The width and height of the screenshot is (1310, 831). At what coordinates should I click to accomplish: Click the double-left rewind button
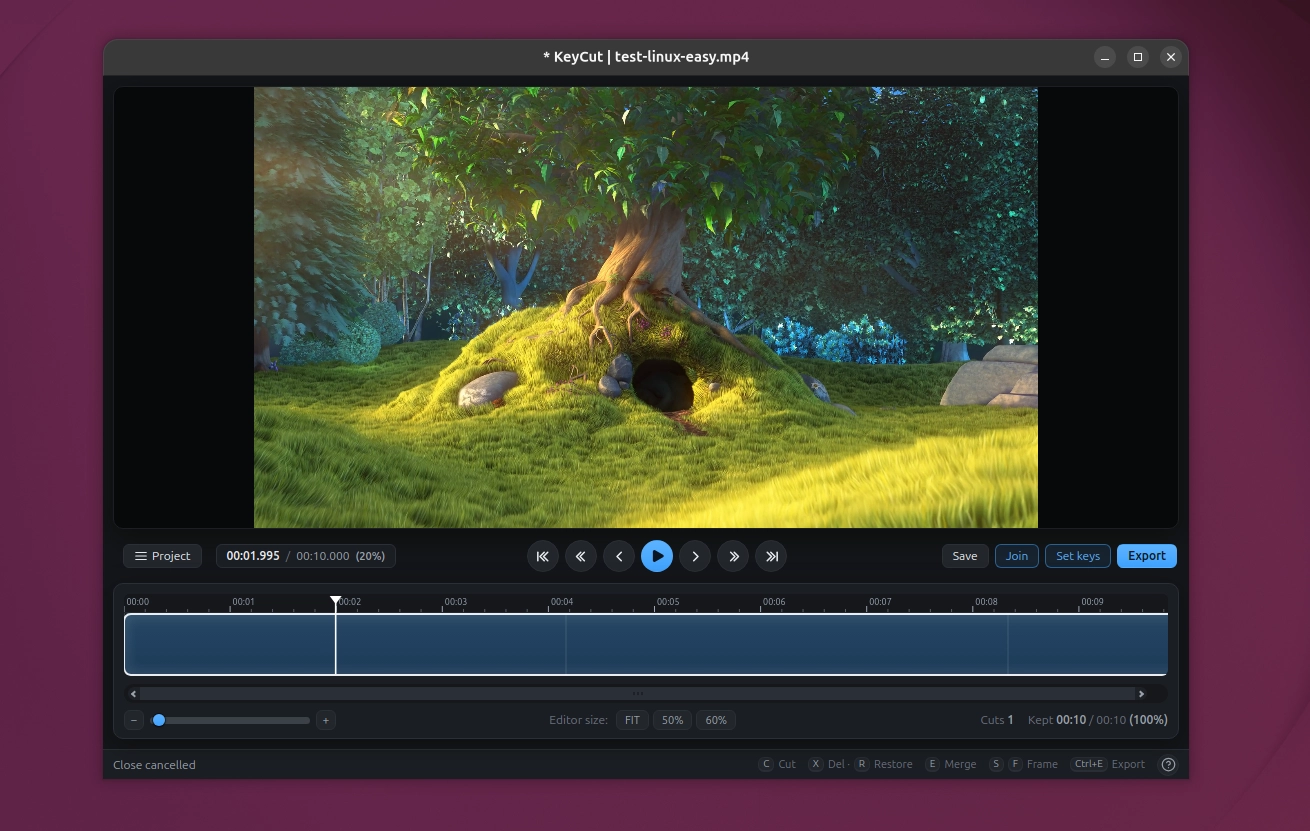(581, 556)
